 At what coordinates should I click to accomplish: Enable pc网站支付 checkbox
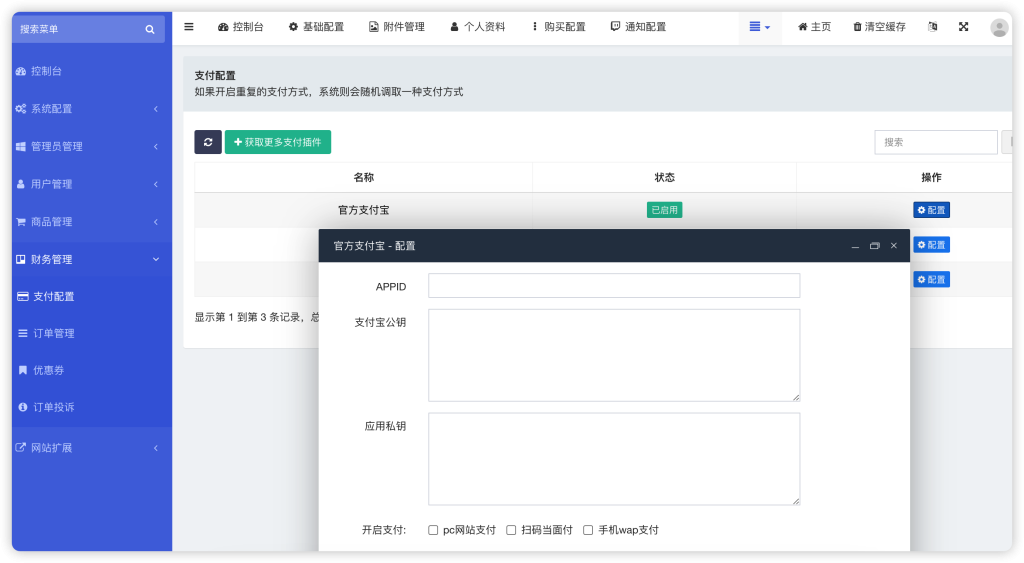(433, 530)
